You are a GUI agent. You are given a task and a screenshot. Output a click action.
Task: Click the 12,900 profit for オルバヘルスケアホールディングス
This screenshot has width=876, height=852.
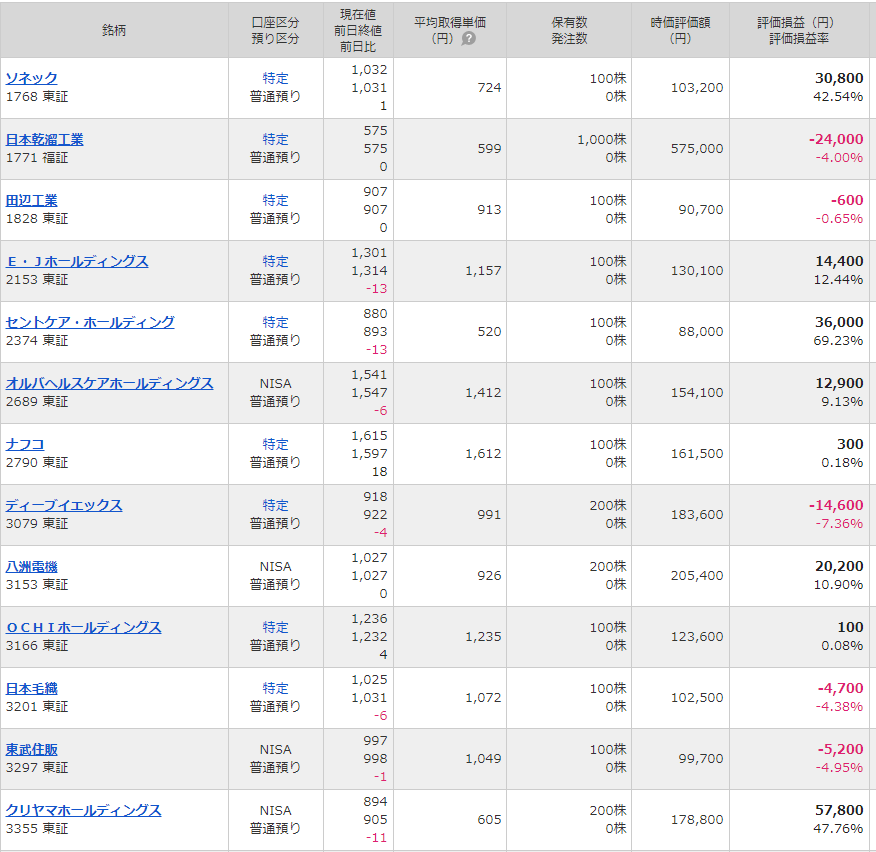[839, 383]
